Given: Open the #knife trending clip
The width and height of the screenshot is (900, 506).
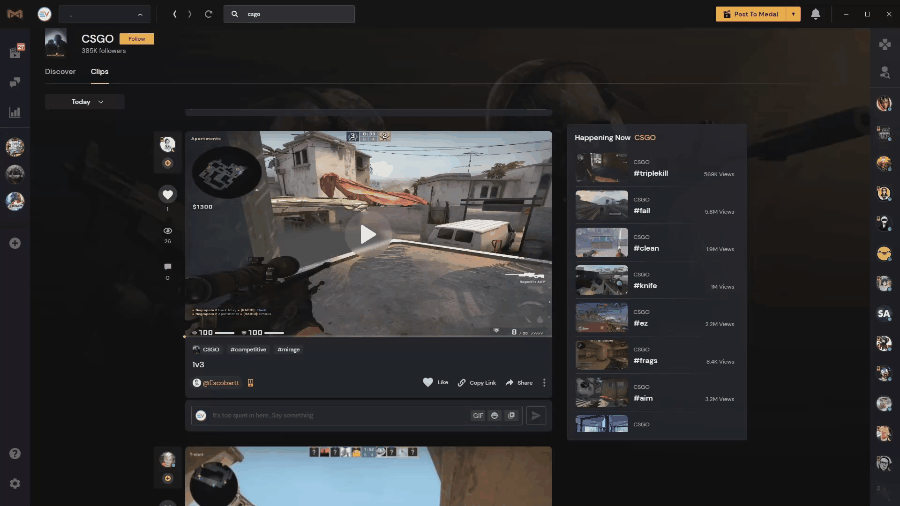Looking at the screenshot, I should pos(655,280).
